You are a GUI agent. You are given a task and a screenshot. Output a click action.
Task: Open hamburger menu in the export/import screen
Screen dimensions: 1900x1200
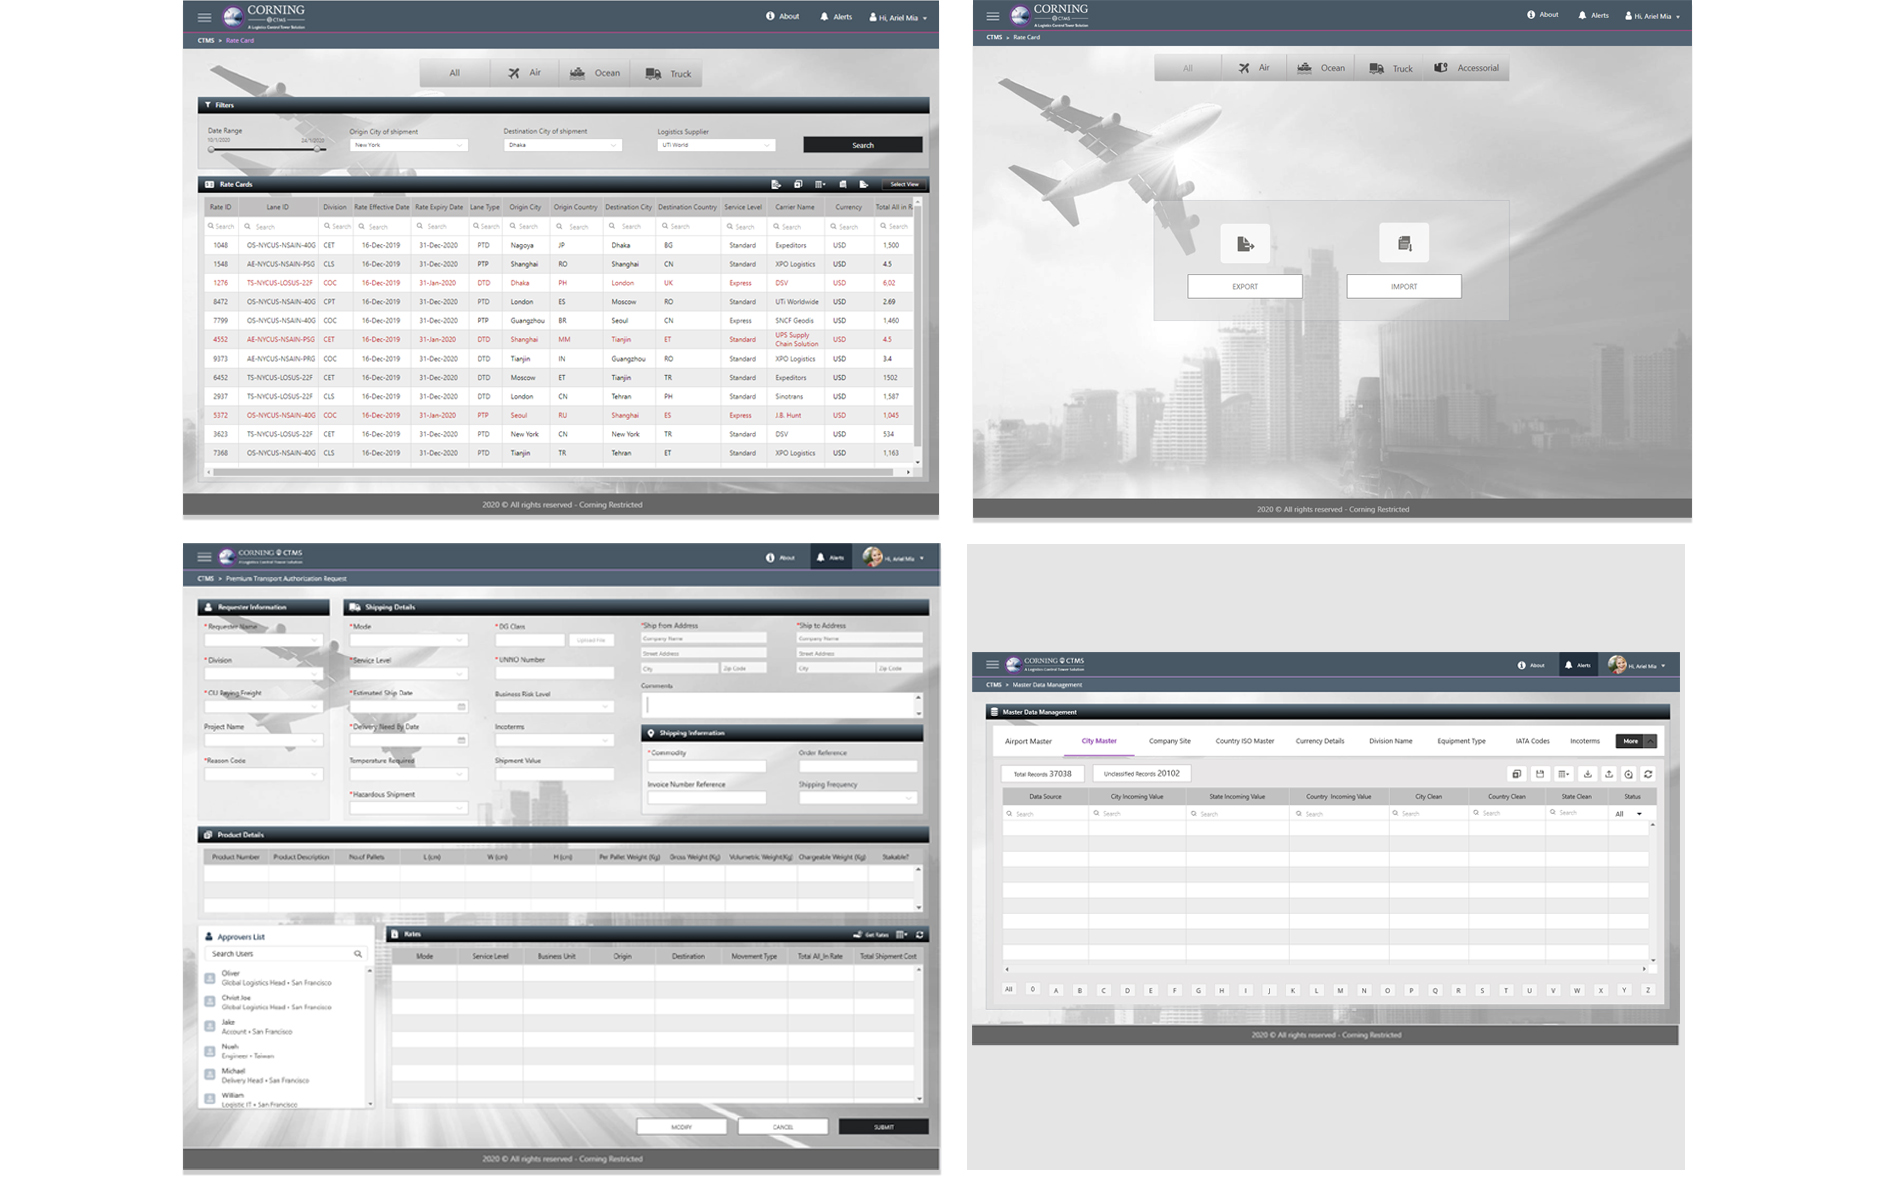pos(993,16)
